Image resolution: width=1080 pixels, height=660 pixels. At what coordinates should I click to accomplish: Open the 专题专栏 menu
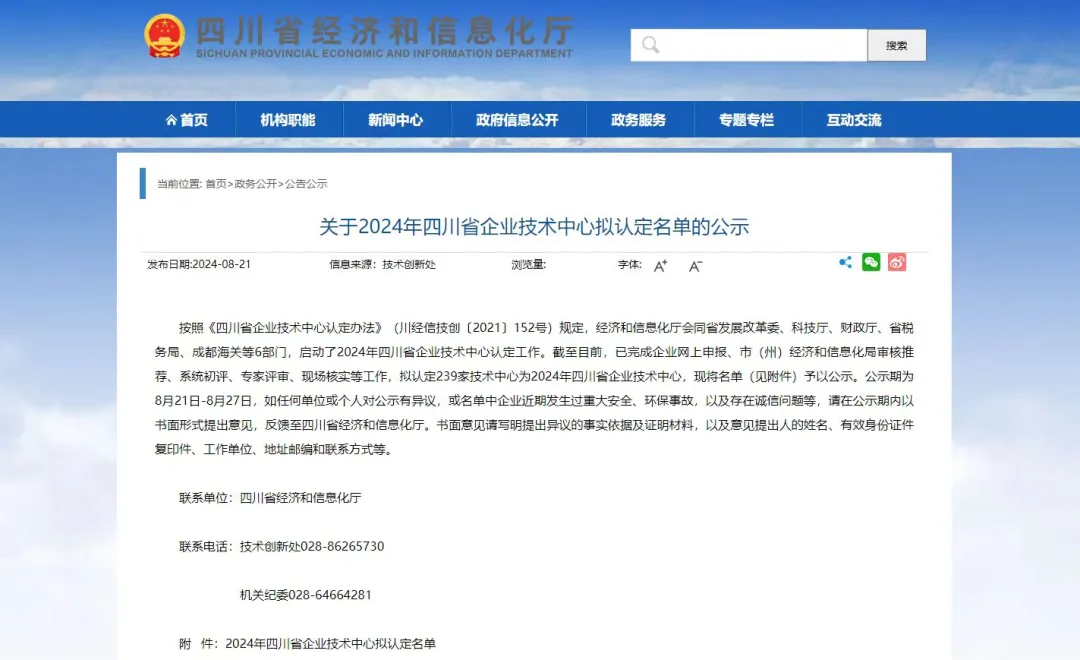tap(747, 120)
